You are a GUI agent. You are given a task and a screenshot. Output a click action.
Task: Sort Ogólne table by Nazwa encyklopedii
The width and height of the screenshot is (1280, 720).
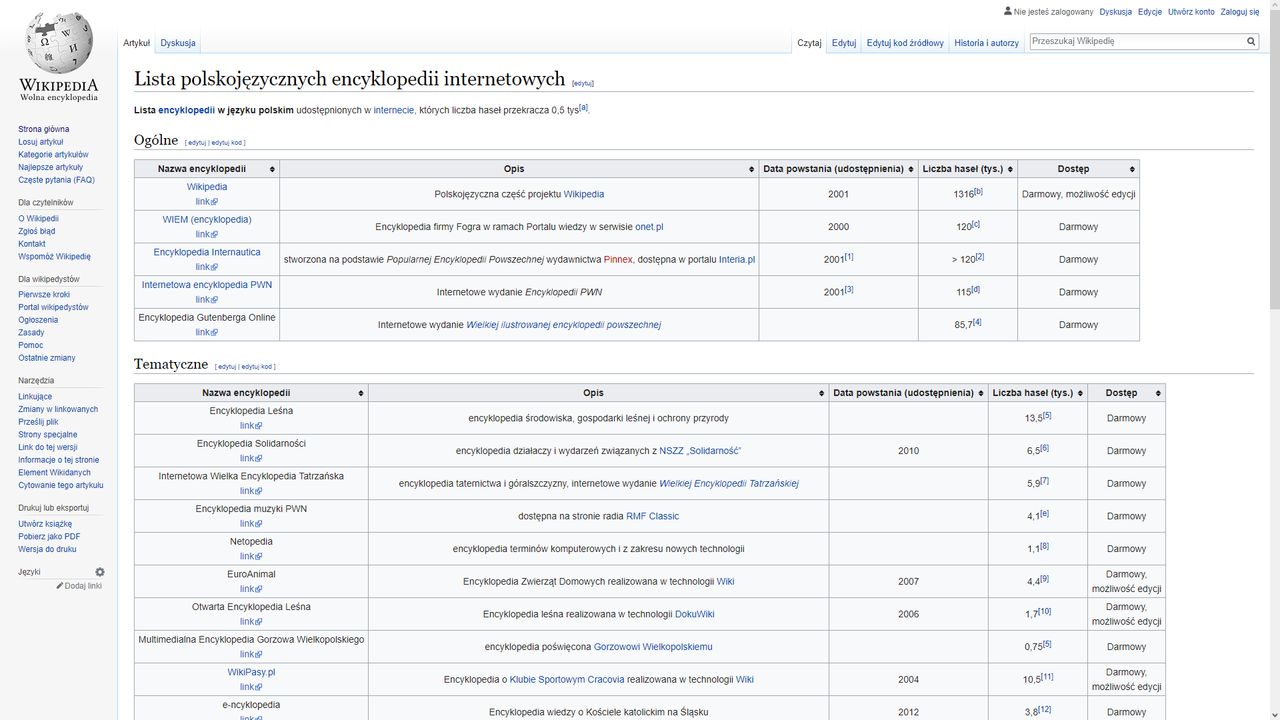(207, 169)
